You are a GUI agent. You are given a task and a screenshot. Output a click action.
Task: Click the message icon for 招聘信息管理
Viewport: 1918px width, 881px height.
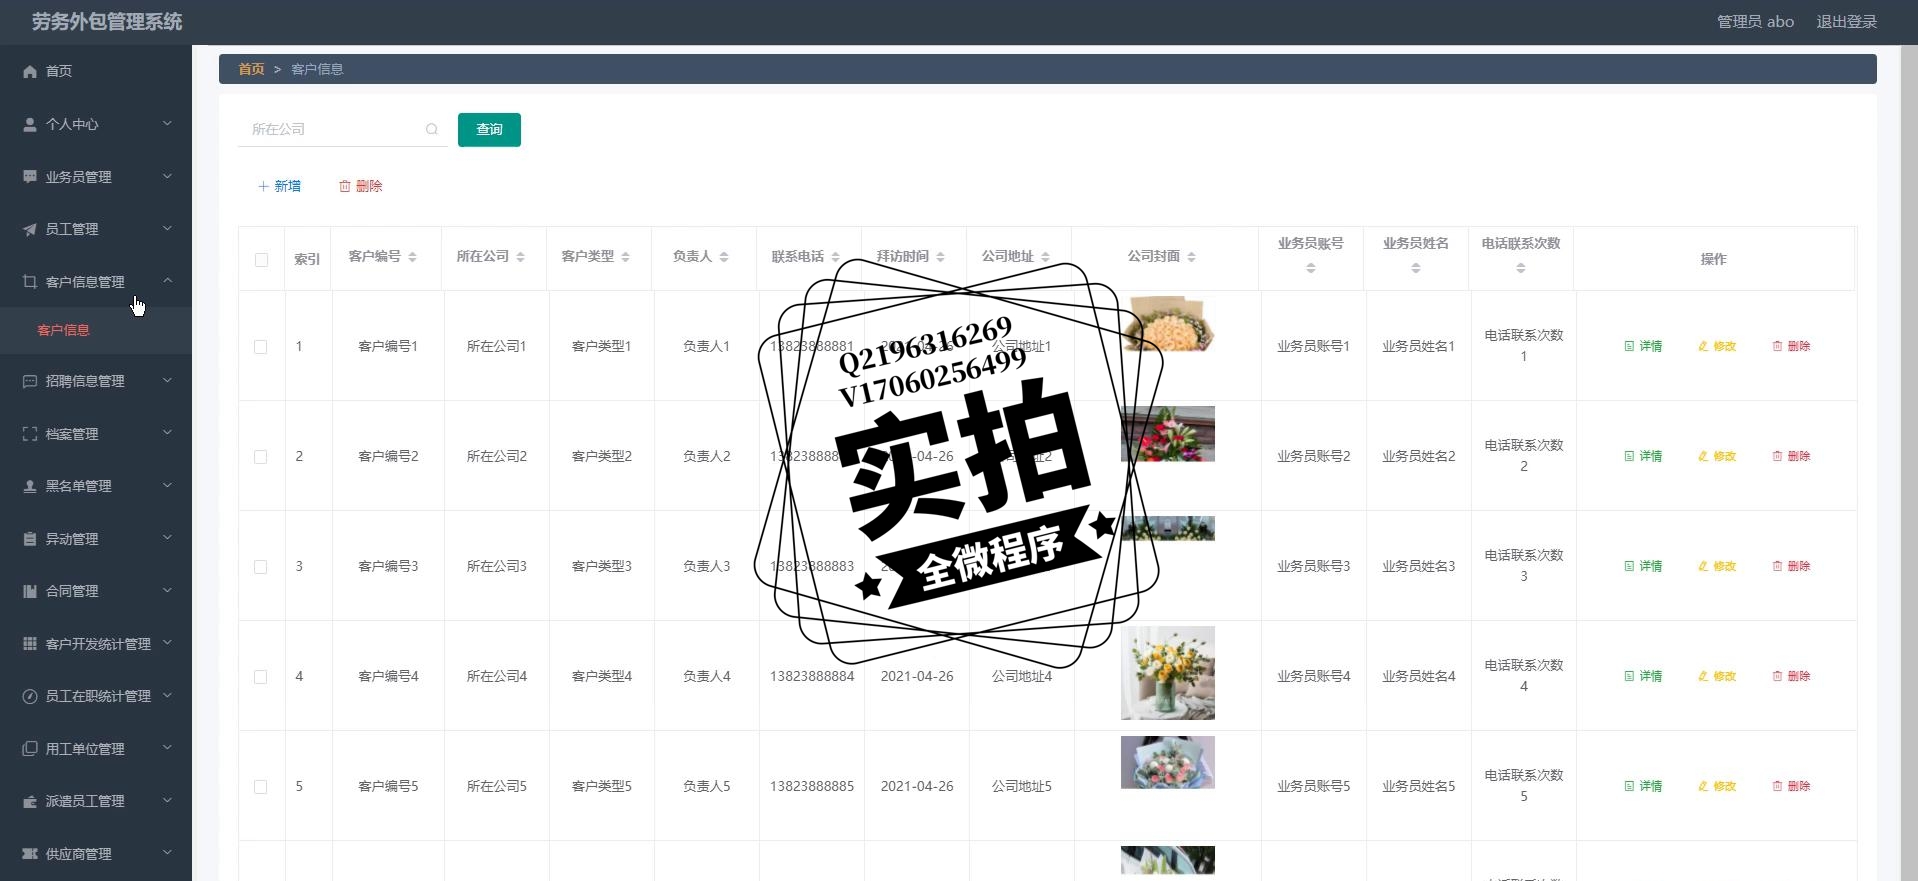30,381
